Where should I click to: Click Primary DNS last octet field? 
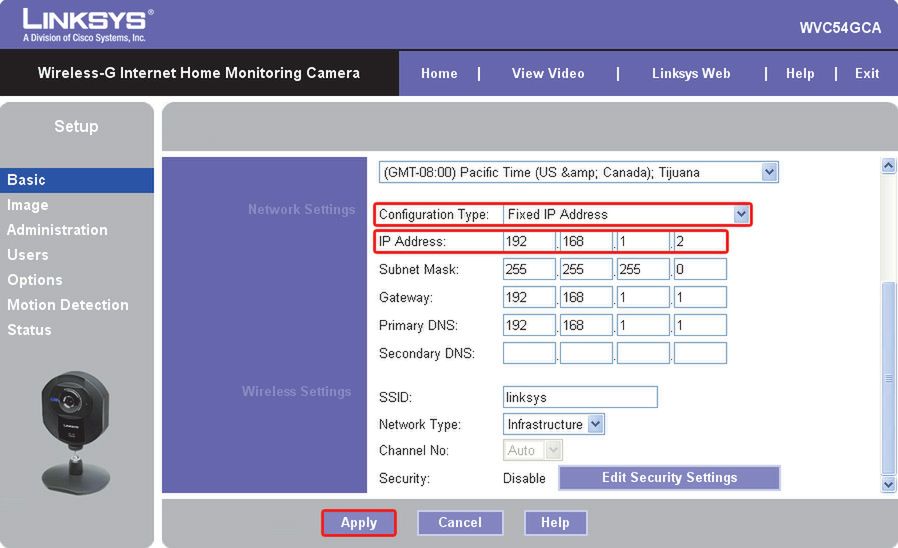click(700, 325)
